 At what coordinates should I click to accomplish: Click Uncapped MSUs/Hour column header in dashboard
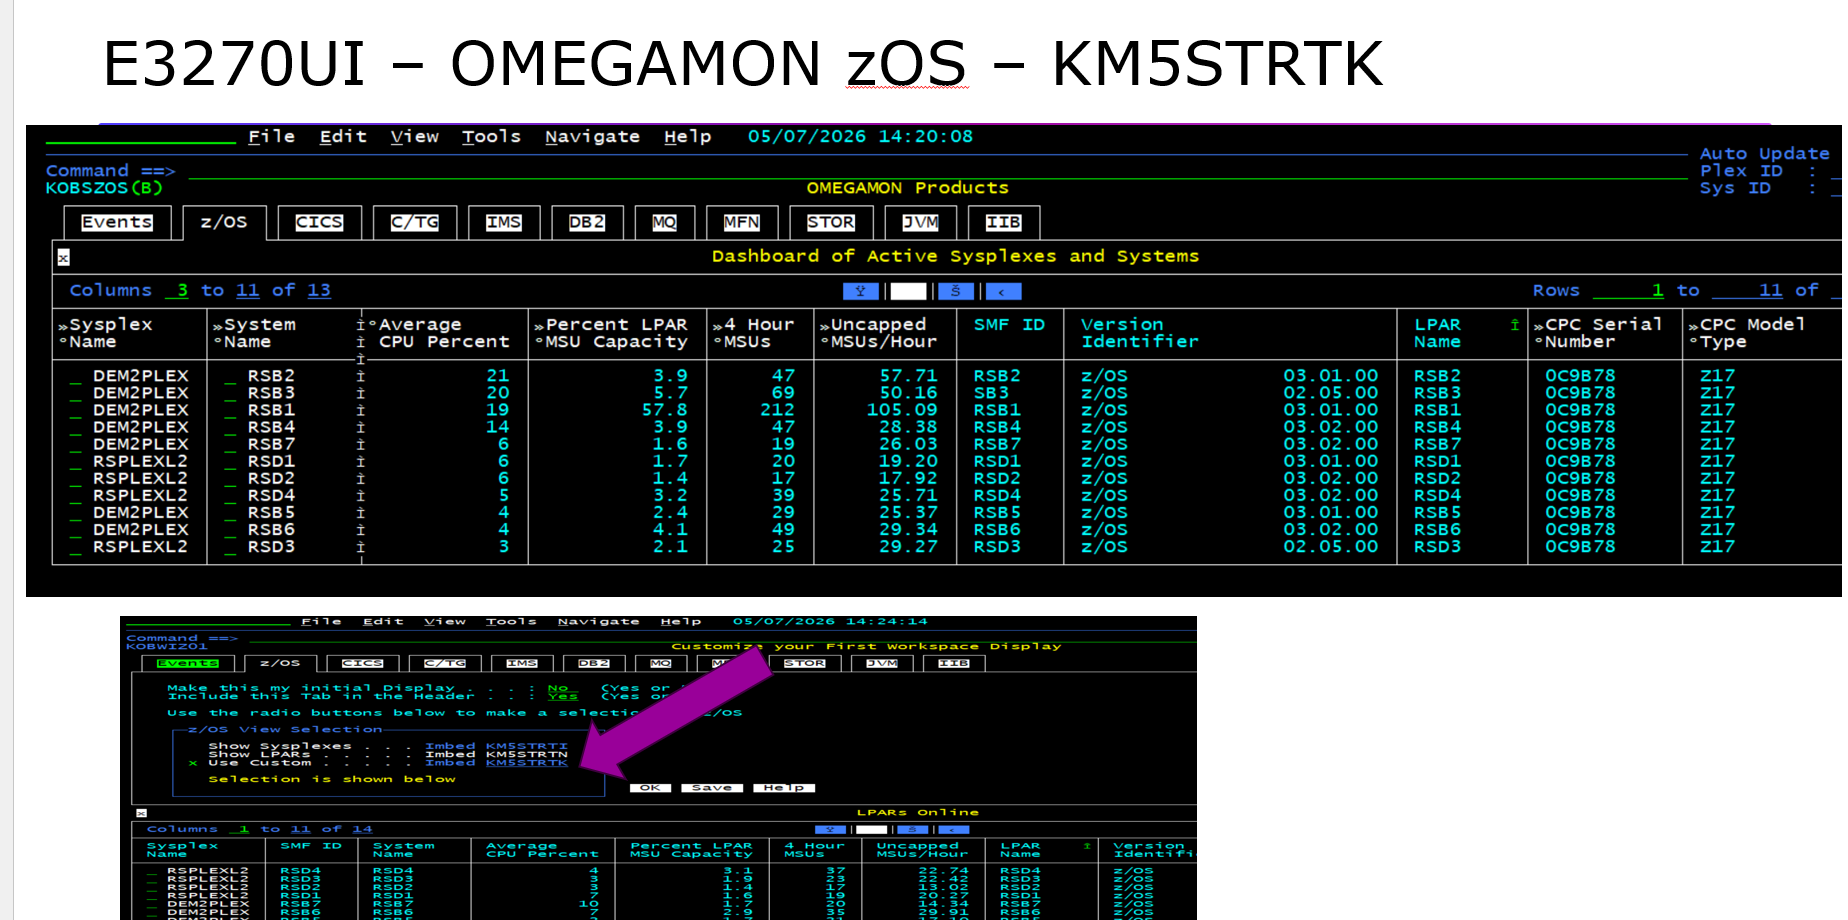click(877, 333)
